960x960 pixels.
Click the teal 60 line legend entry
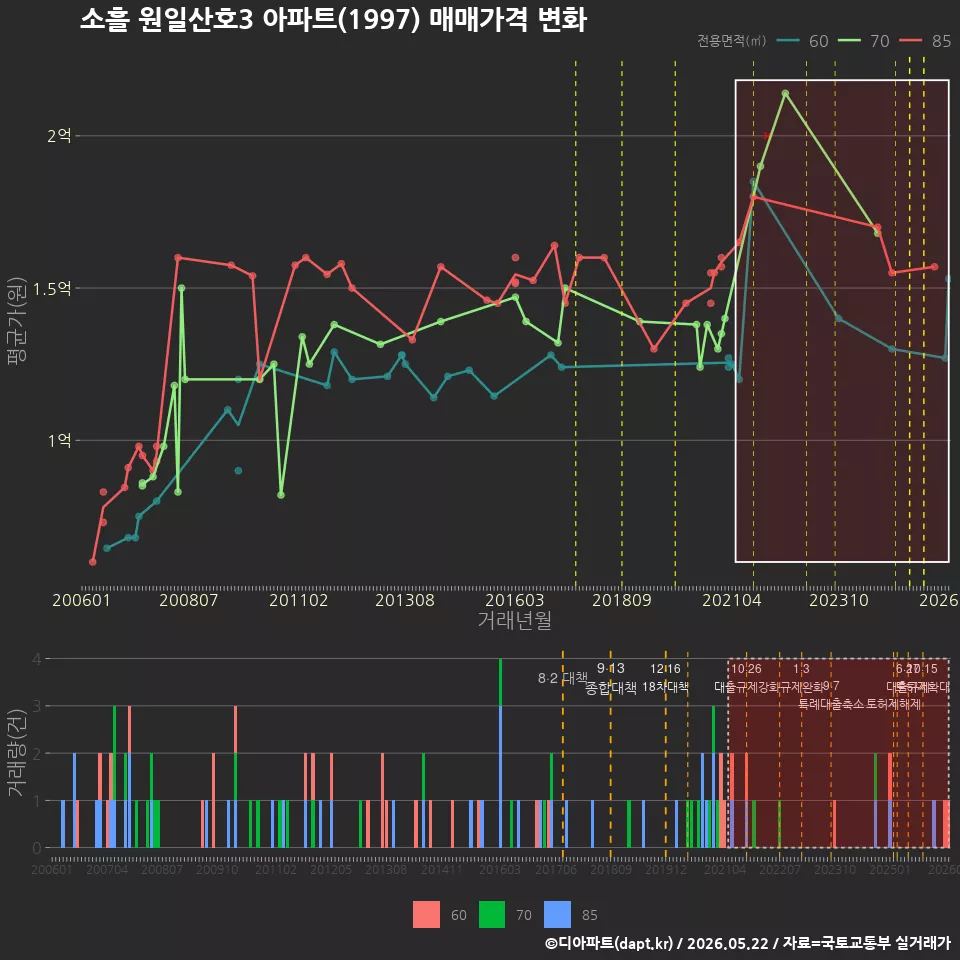(802, 41)
